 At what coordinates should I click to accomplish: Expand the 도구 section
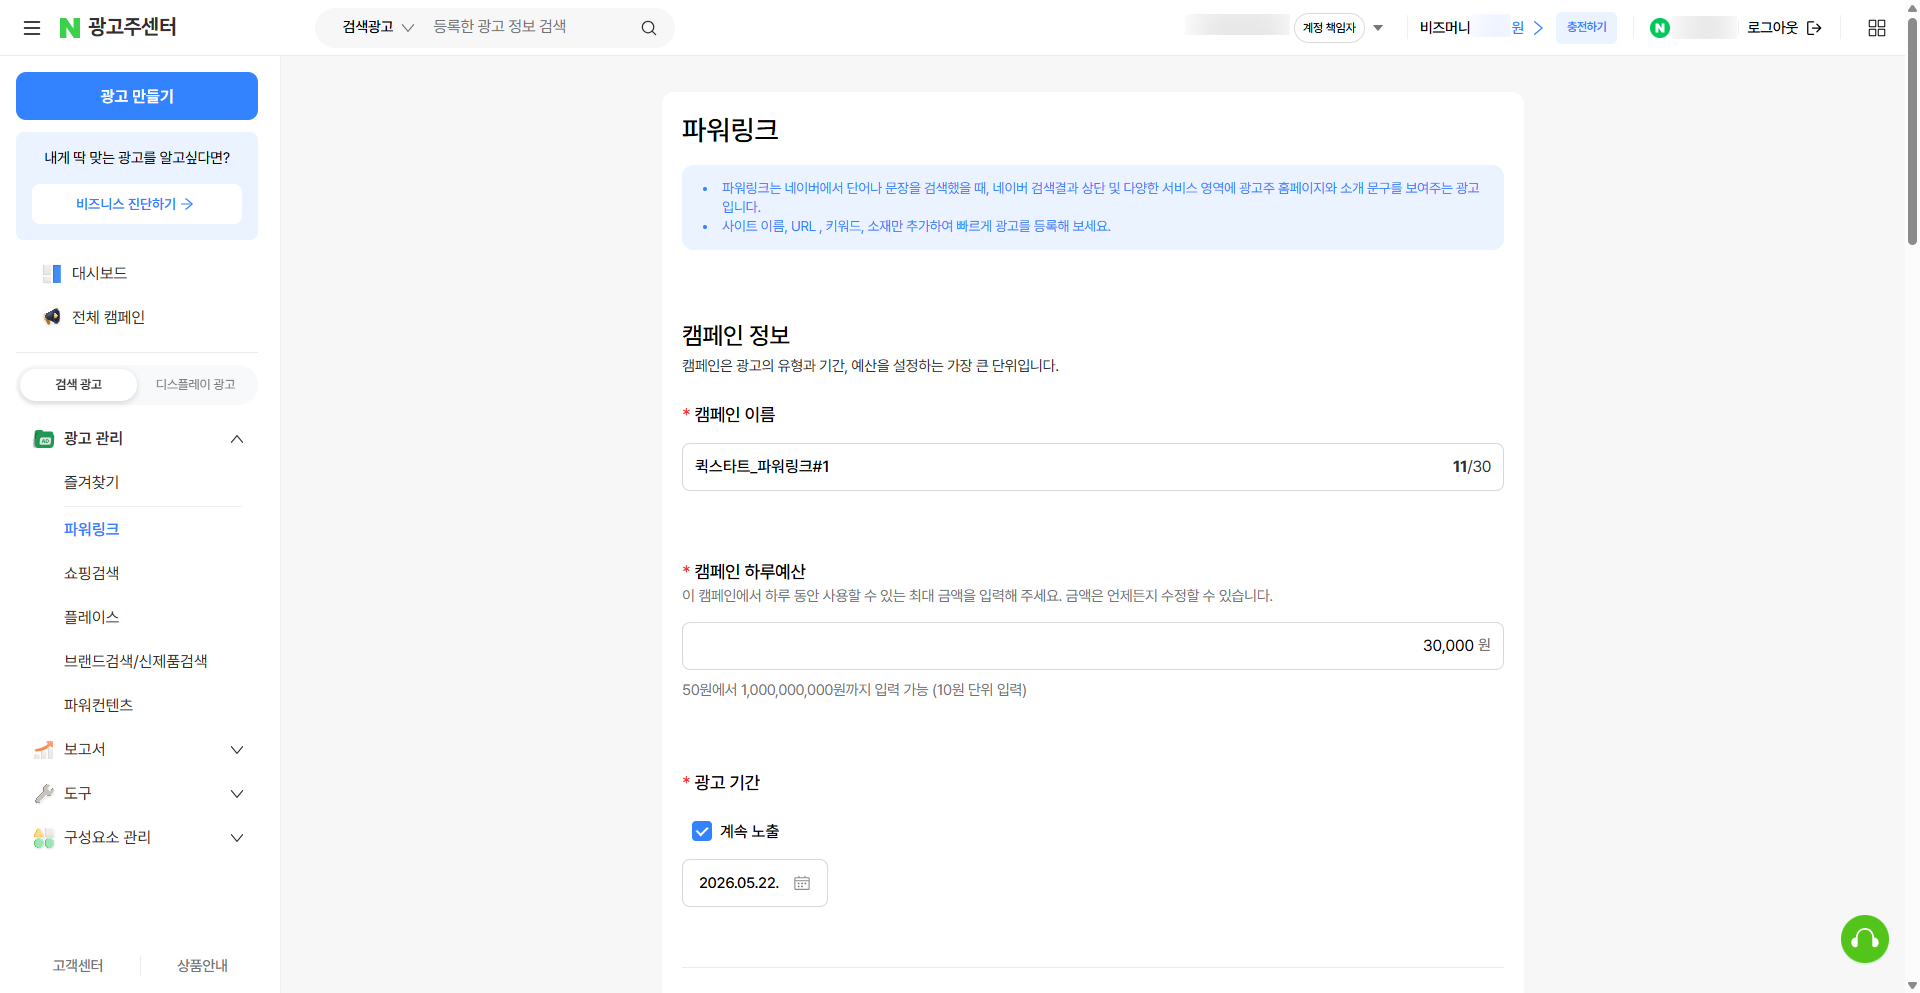(237, 793)
